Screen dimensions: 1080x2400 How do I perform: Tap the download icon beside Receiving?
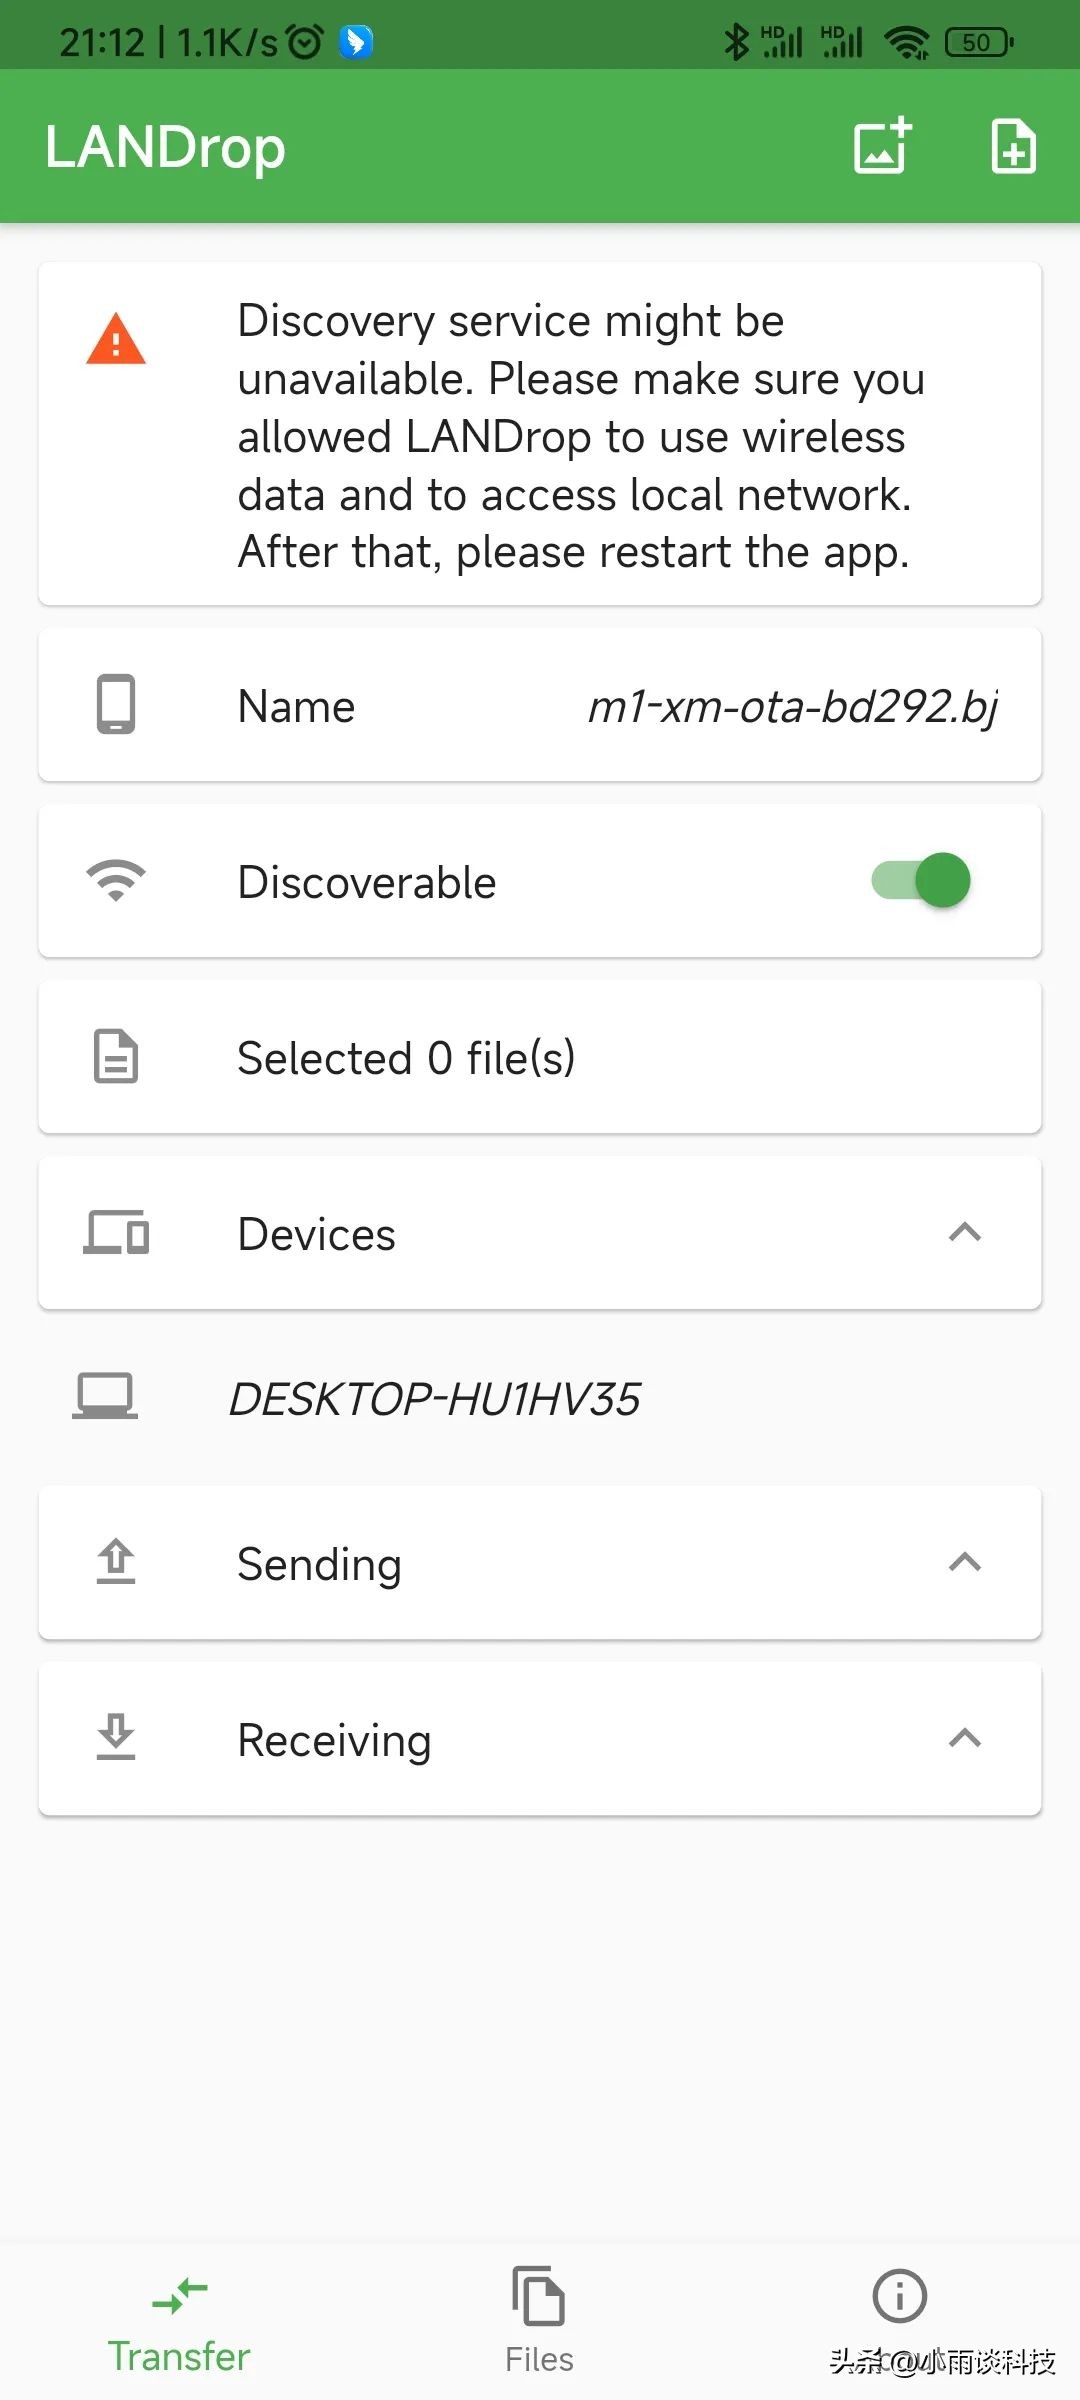[116, 1738]
